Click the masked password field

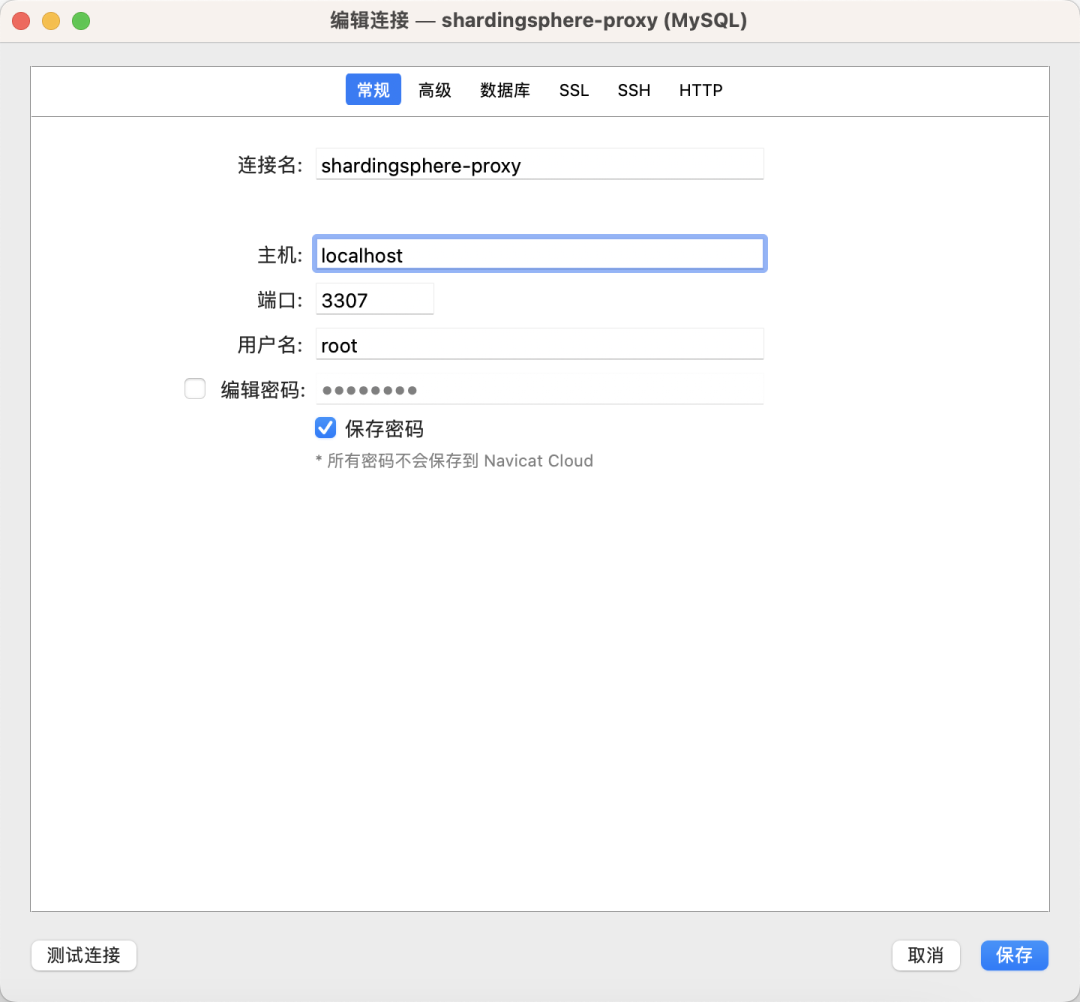coord(539,390)
